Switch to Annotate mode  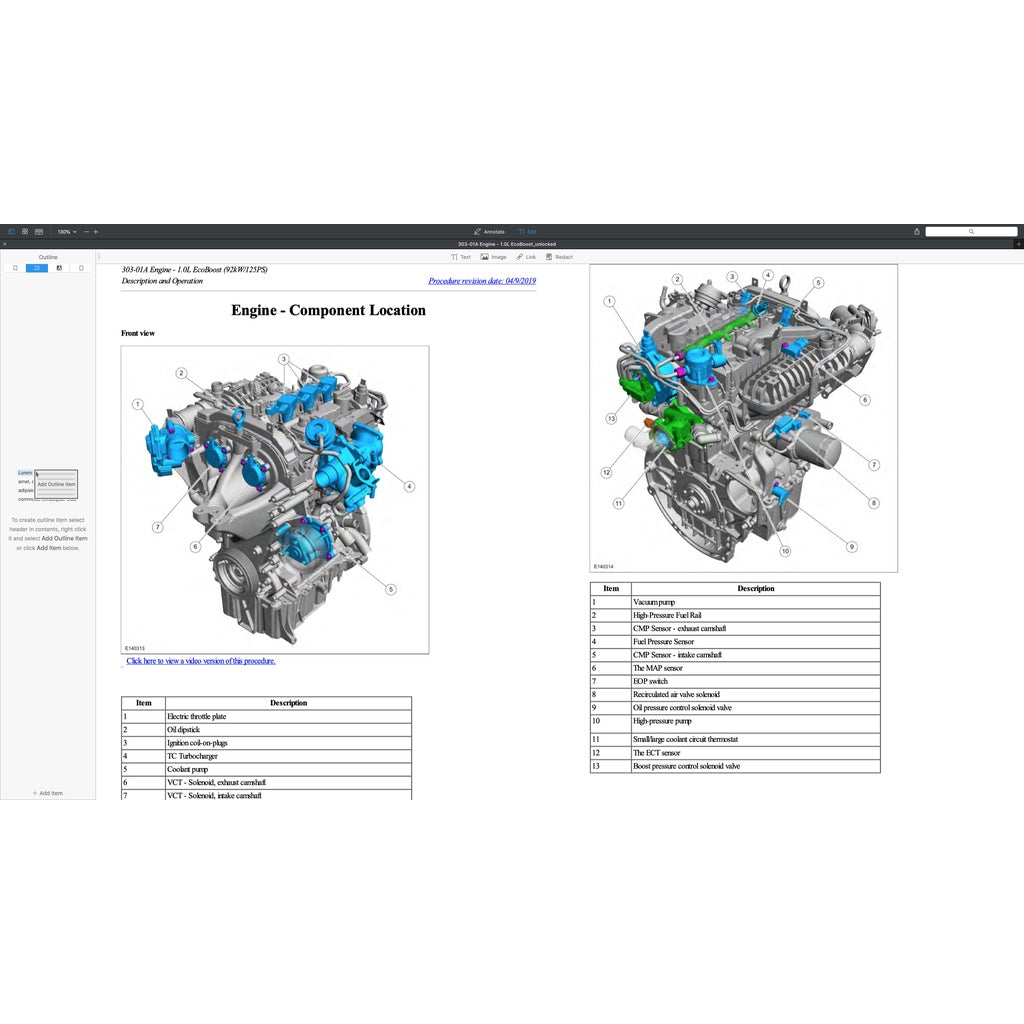489,231
